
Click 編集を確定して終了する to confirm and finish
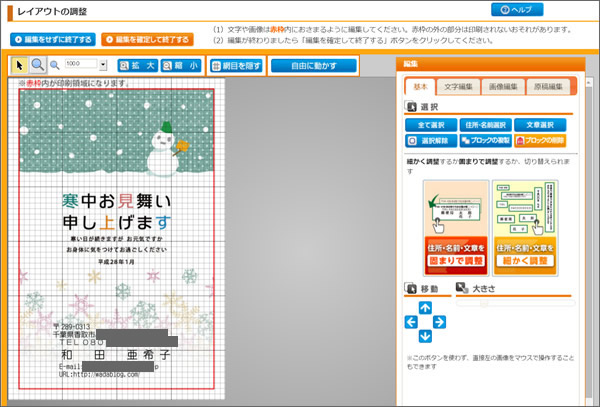click(x=147, y=39)
